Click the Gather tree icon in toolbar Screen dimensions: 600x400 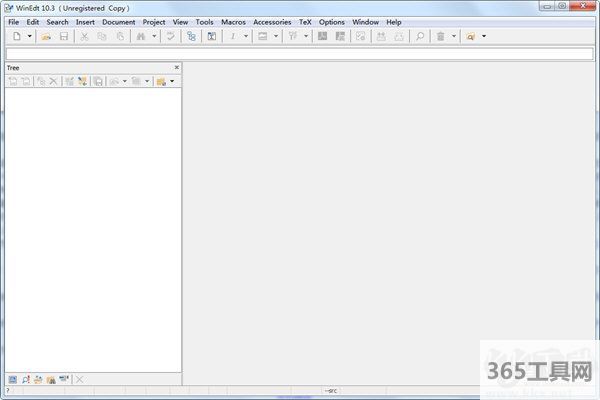point(191,36)
